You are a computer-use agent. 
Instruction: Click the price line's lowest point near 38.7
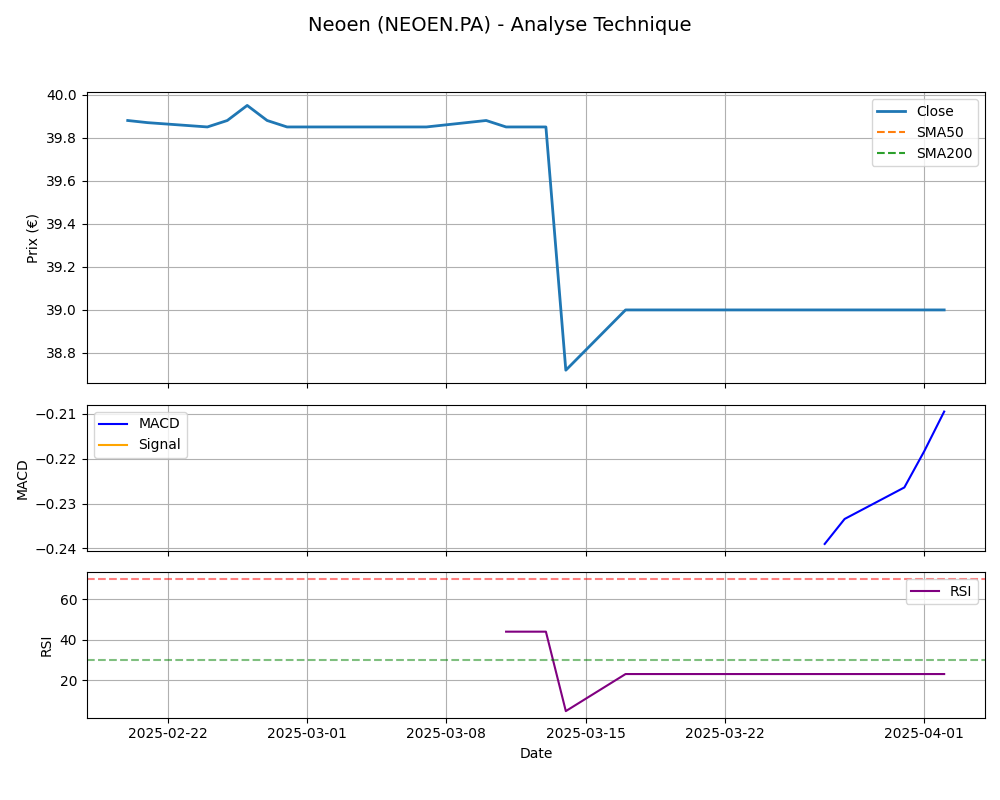[x=566, y=370]
